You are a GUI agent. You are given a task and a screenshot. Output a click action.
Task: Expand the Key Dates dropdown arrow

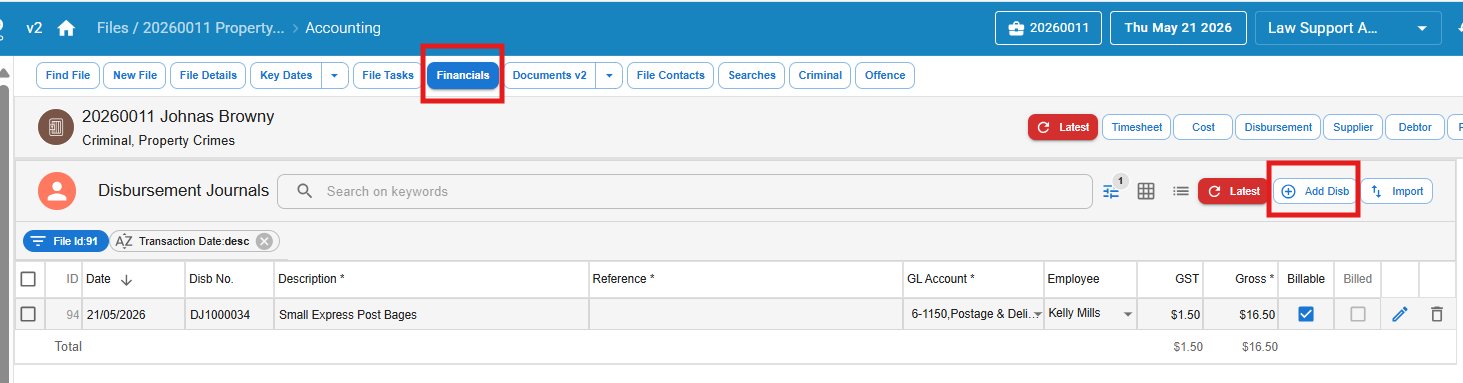(x=335, y=75)
